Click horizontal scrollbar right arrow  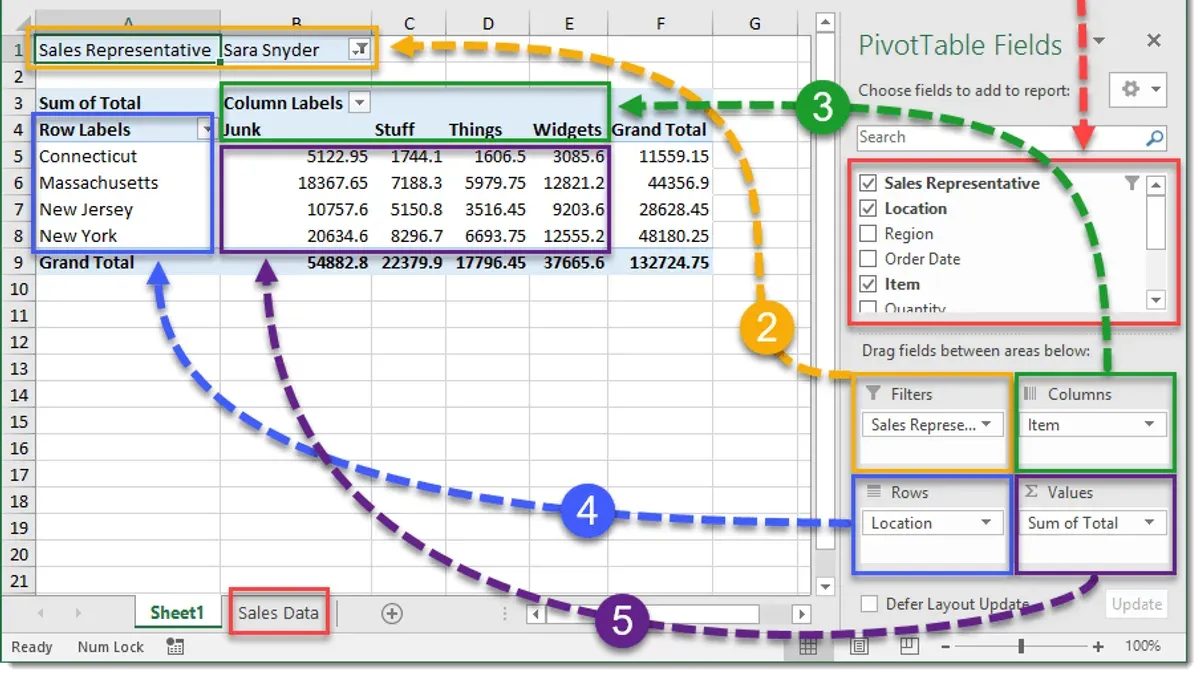tap(801, 614)
